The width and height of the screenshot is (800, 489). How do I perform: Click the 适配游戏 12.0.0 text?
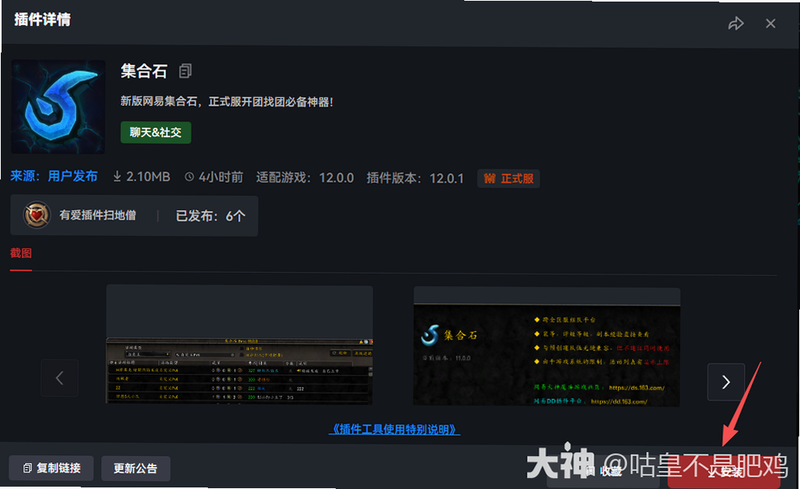click(305, 178)
